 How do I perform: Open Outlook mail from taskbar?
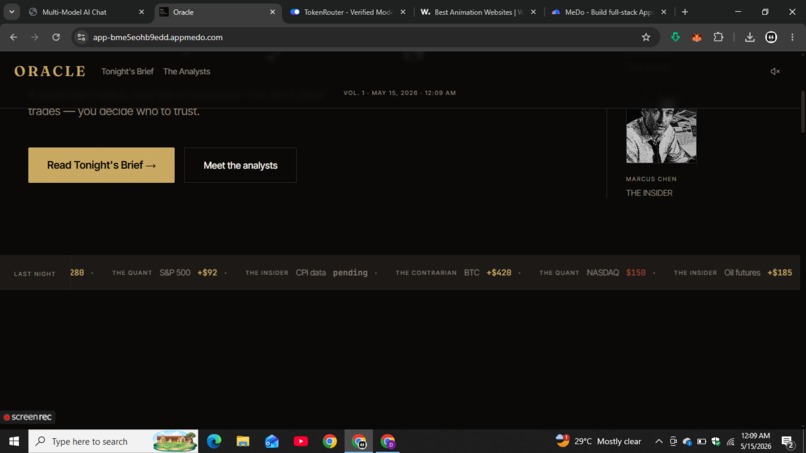pyautogui.click(x=271, y=441)
